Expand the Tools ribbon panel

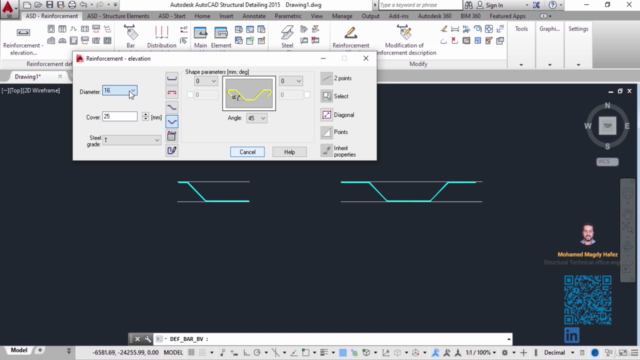click(x=521, y=65)
